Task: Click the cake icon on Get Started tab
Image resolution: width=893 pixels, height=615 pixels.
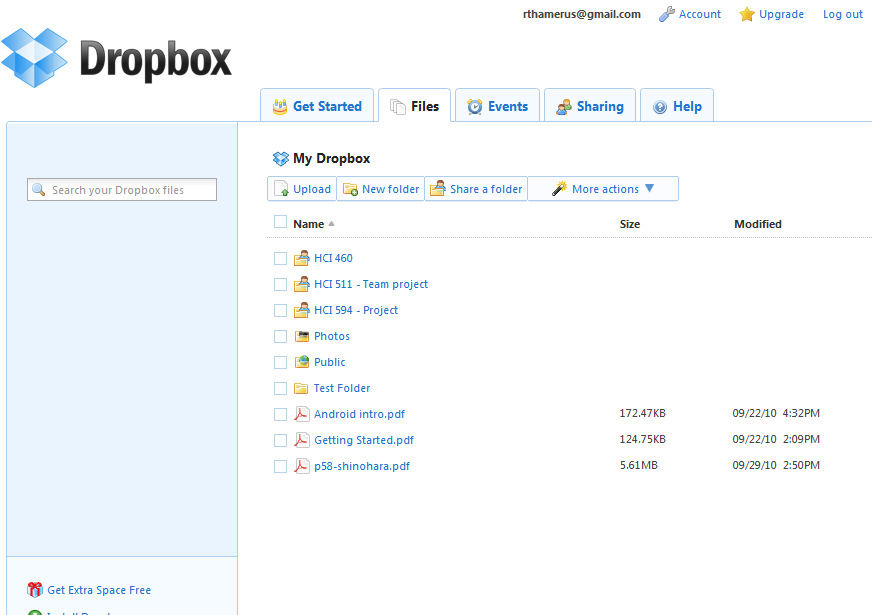Action: (x=280, y=106)
